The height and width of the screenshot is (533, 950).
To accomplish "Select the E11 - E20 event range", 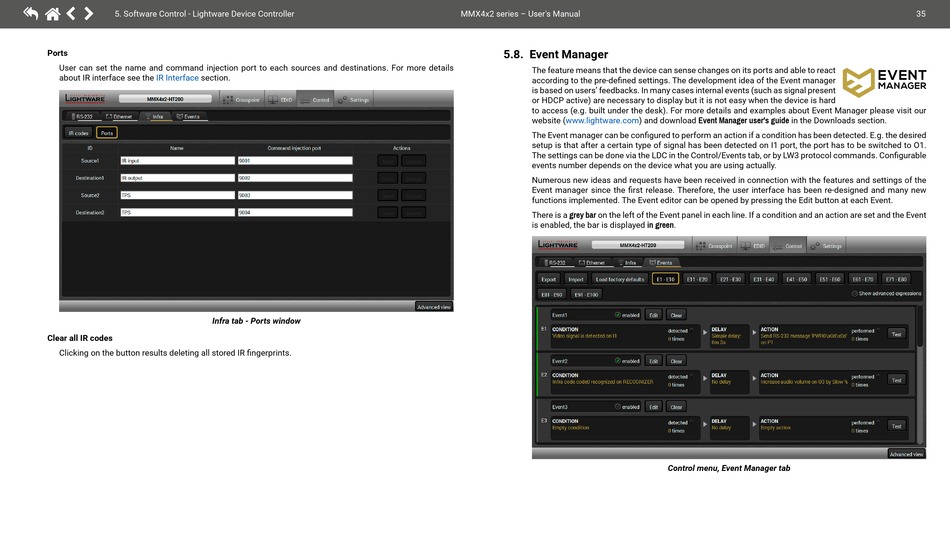I will tap(697, 279).
